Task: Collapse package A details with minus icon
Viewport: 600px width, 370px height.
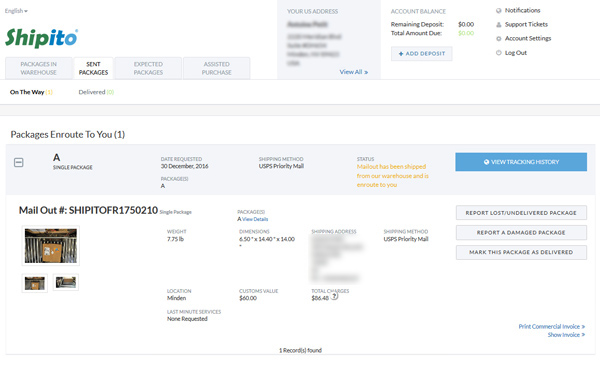Action: (x=19, y=163)
